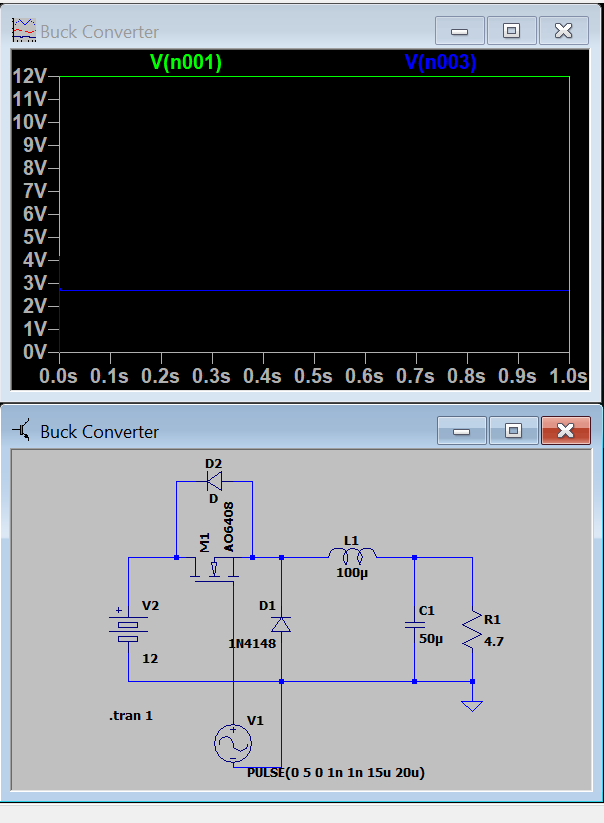Click the C1 component name label

click(427, 611)
